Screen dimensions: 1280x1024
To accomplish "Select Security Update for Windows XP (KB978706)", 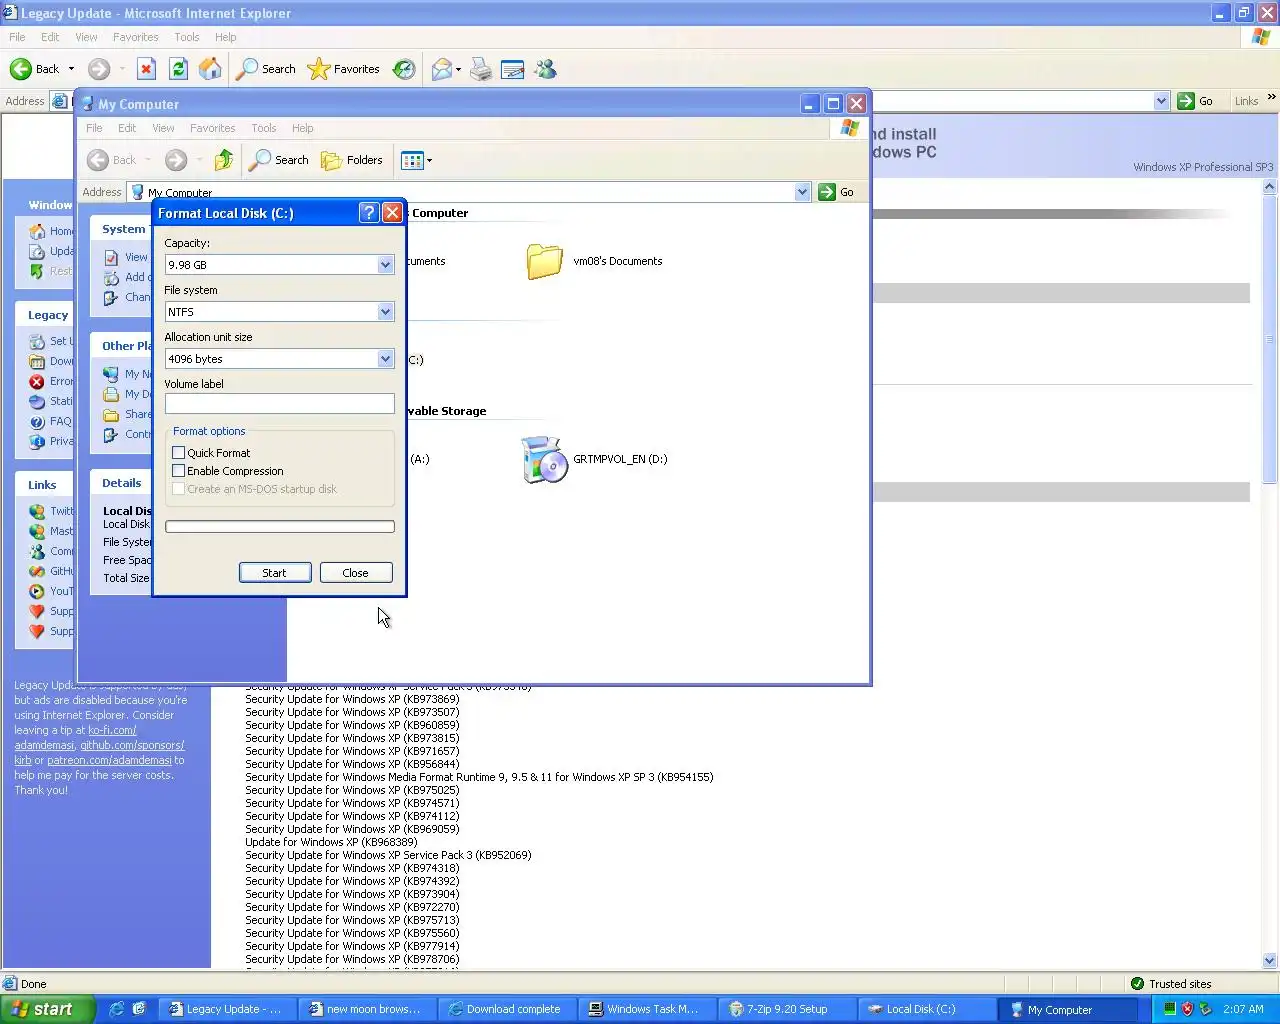I will tap(353, 959).
